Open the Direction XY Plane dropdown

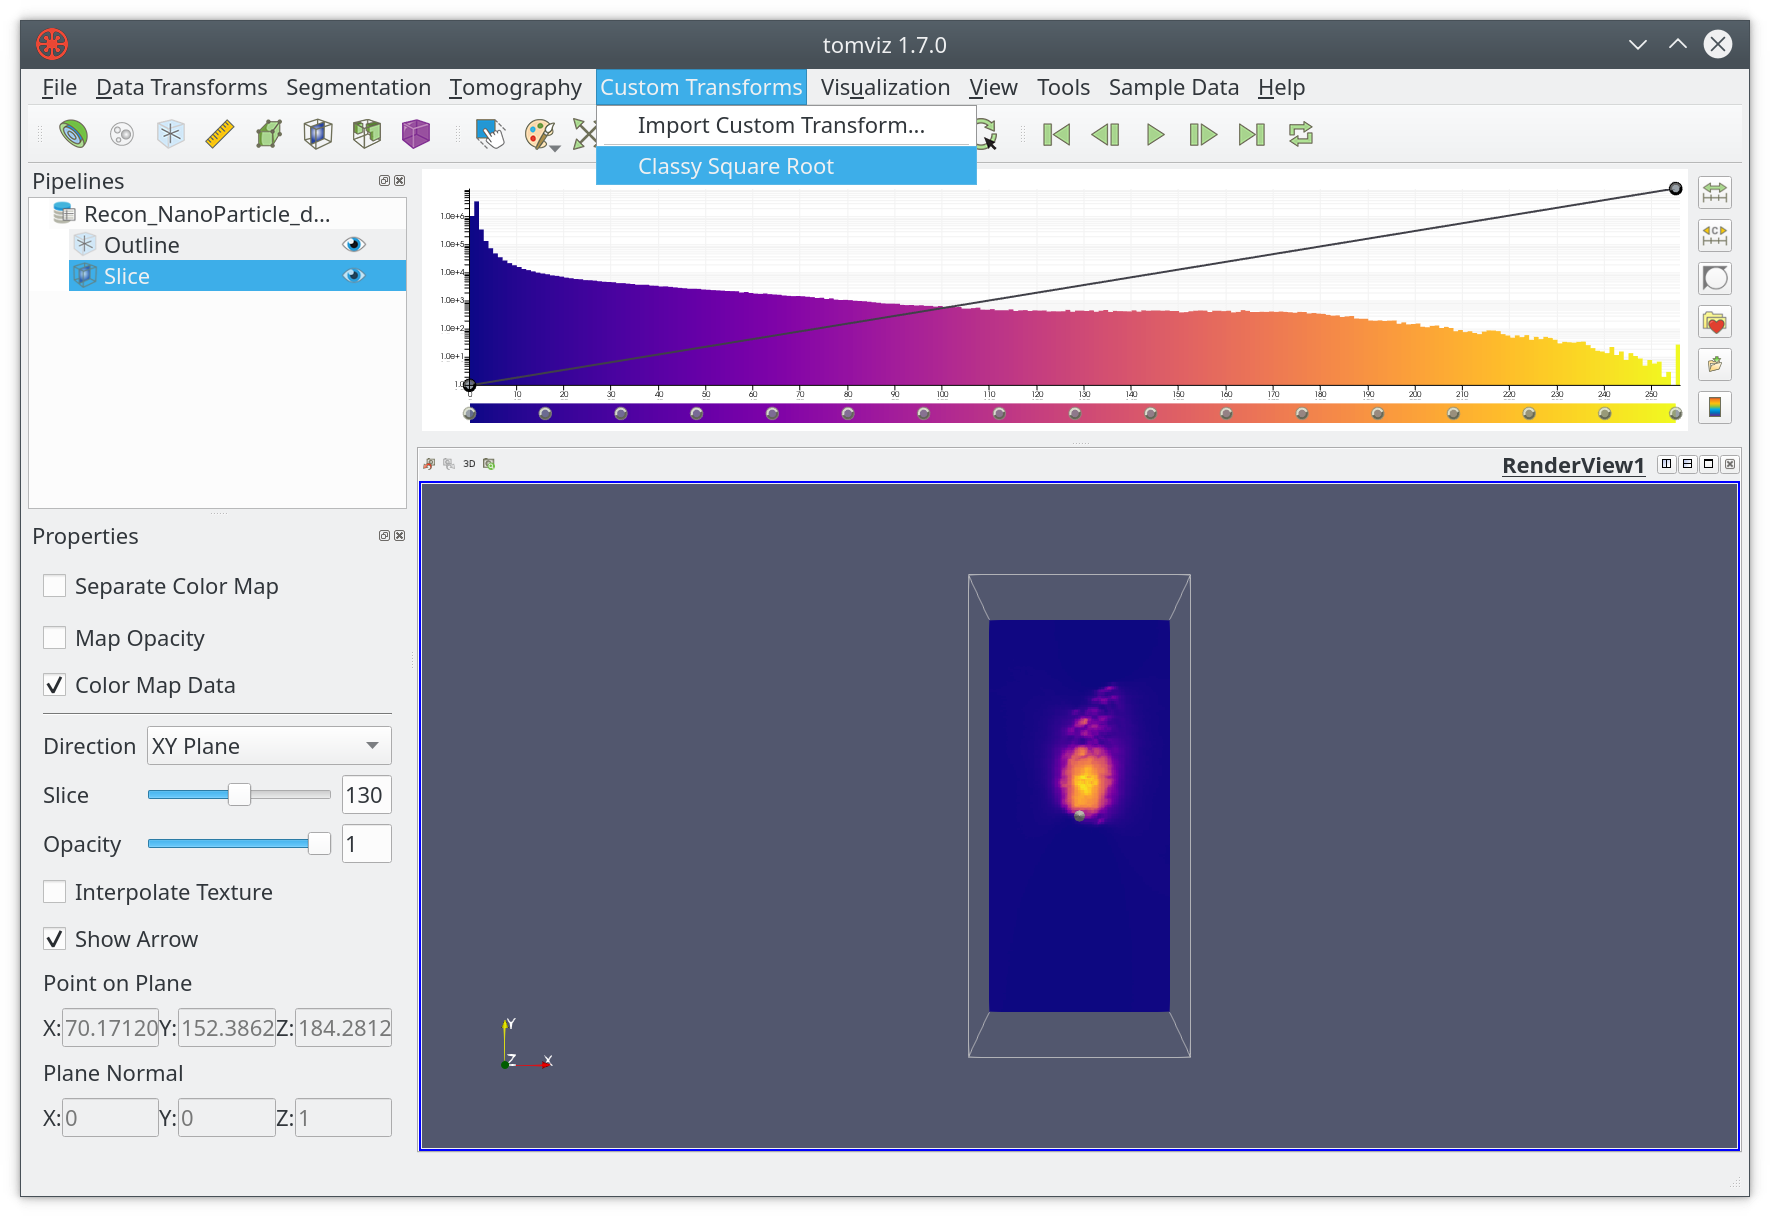coord(269,746)
